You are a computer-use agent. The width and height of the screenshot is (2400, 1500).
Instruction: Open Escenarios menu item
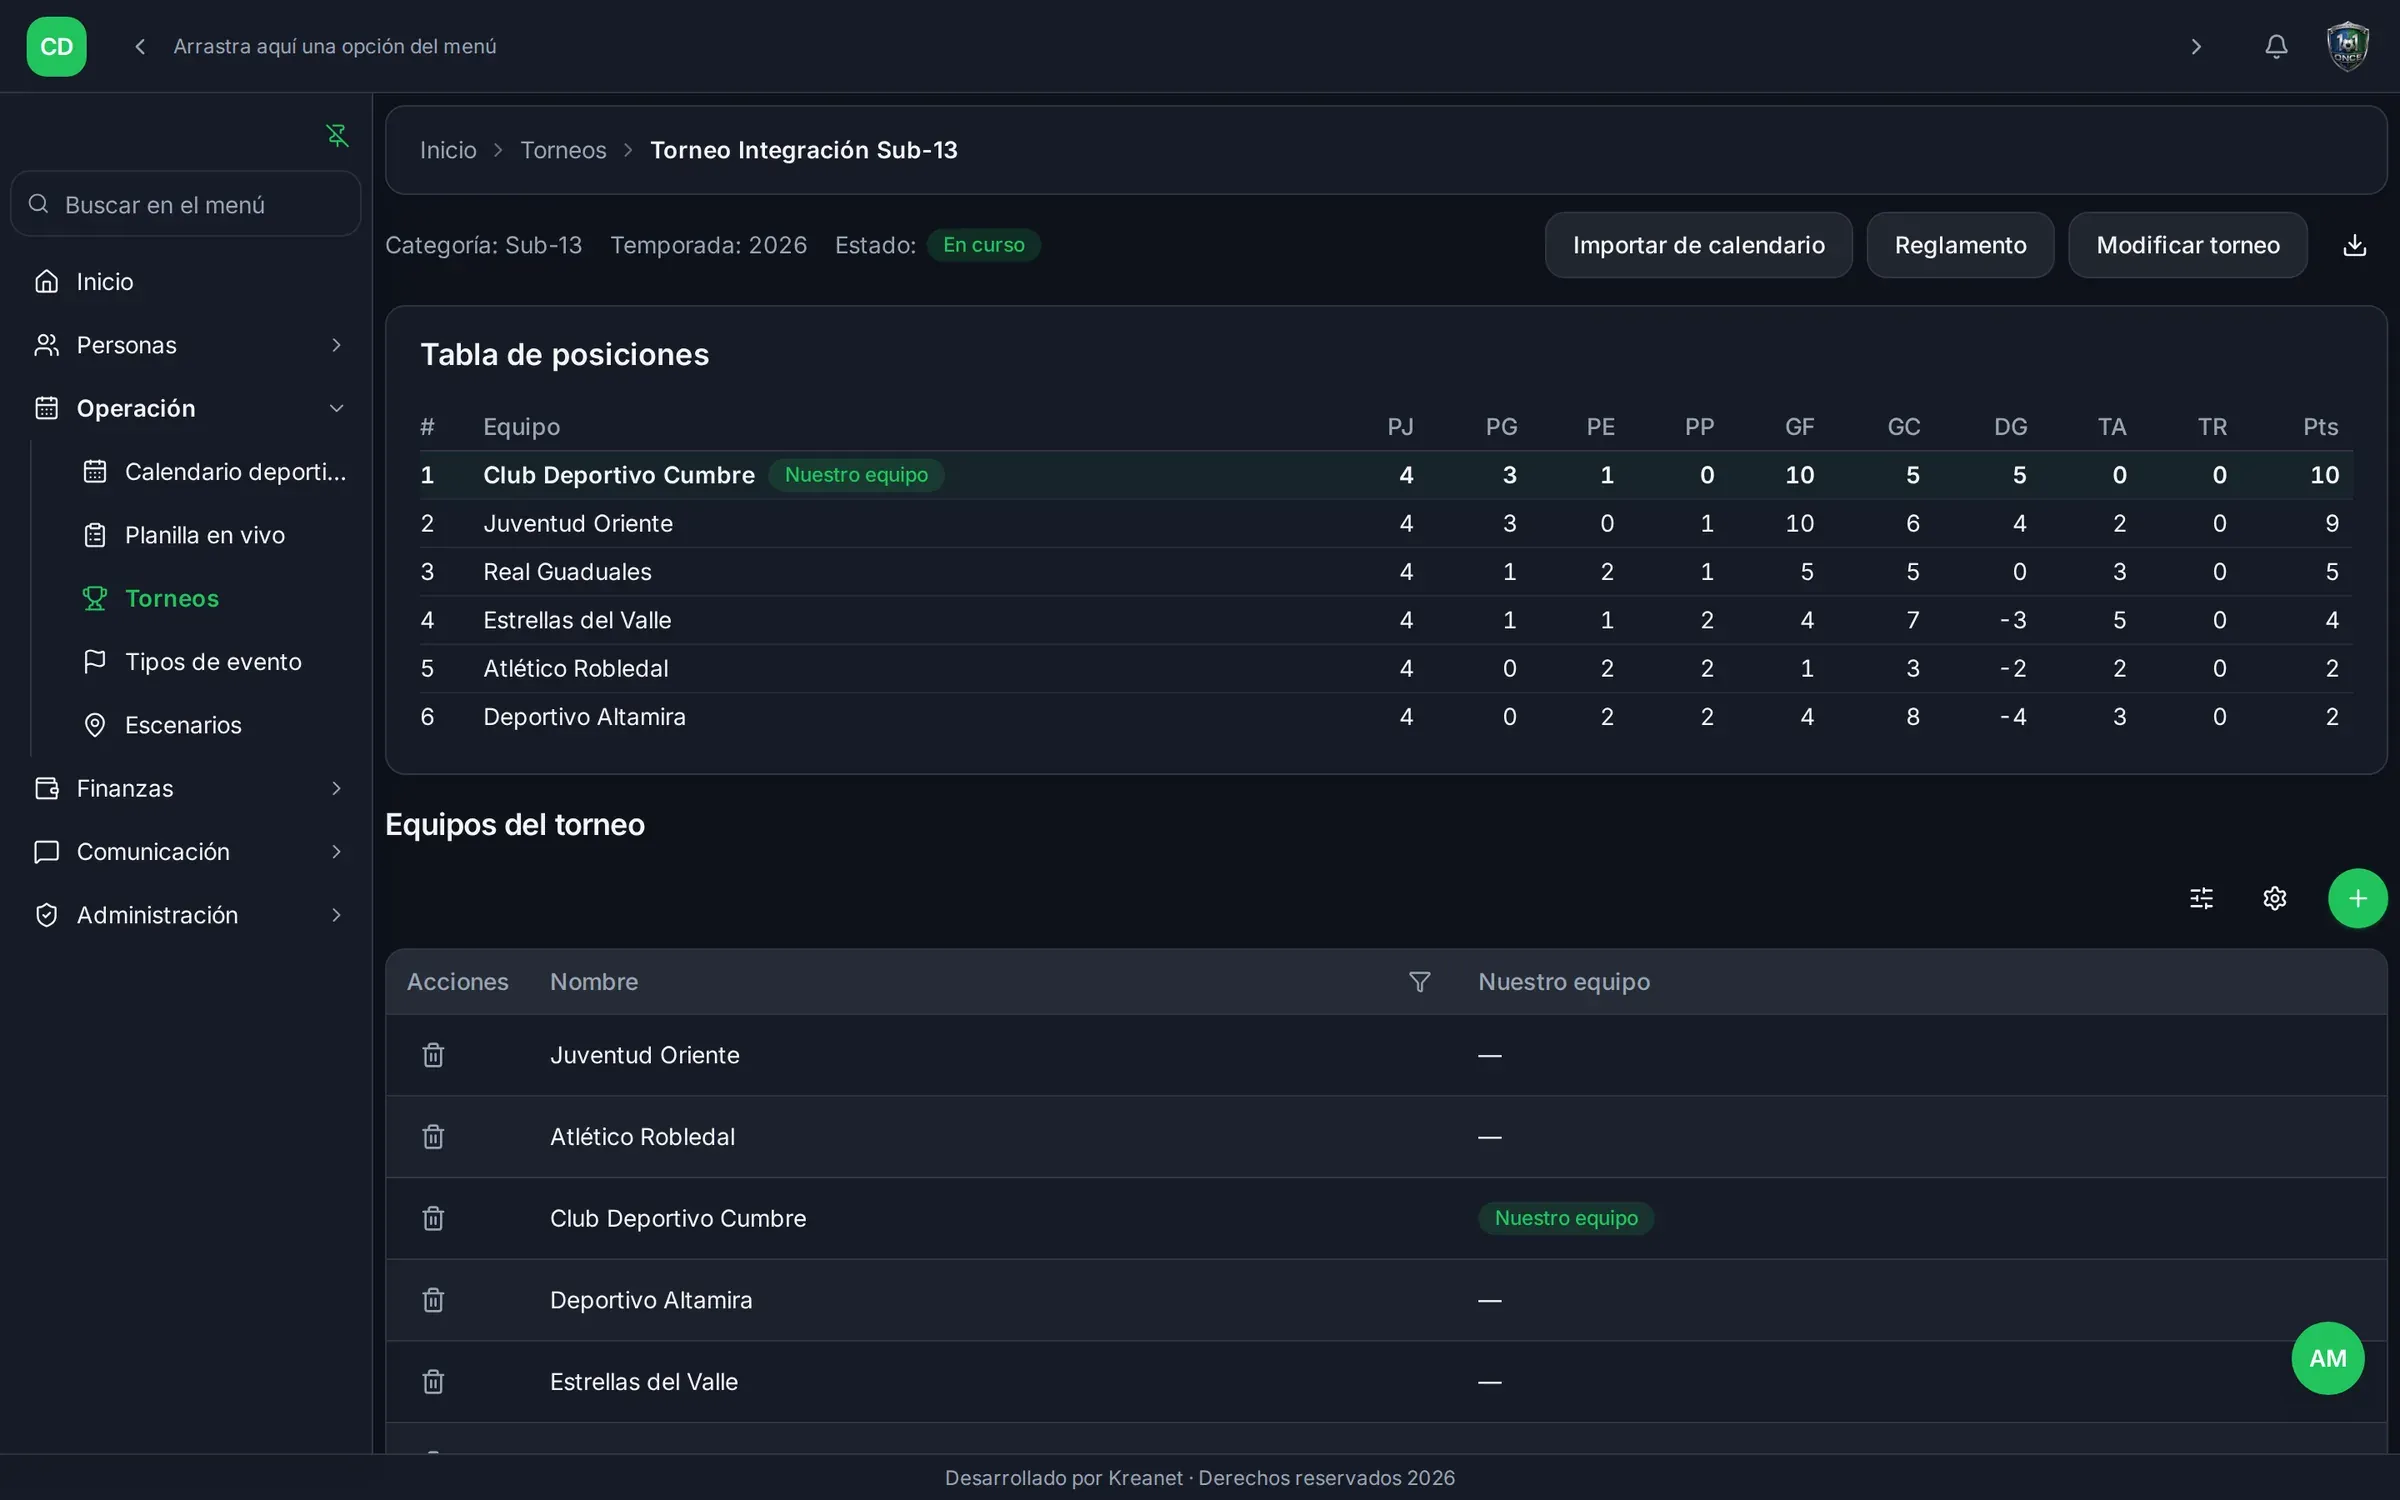pos(214,725)
